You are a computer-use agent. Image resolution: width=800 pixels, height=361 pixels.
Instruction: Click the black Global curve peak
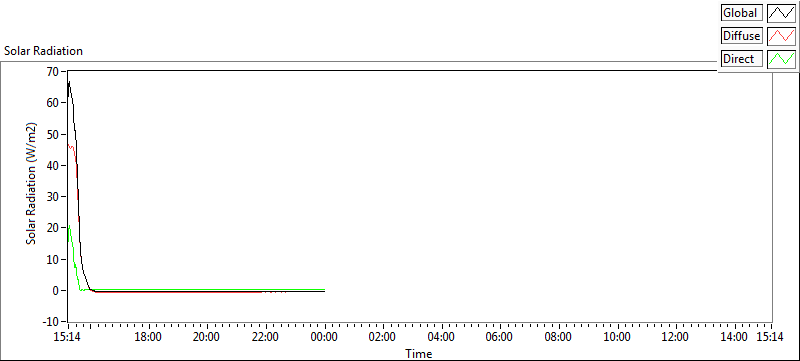pos(69,82)
